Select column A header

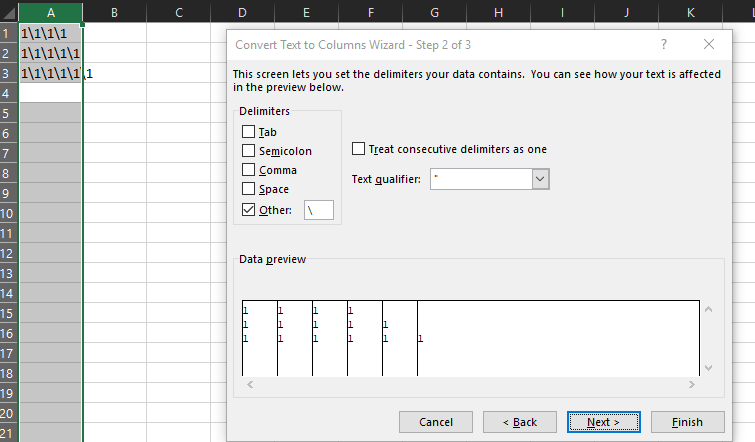point(50,12)
